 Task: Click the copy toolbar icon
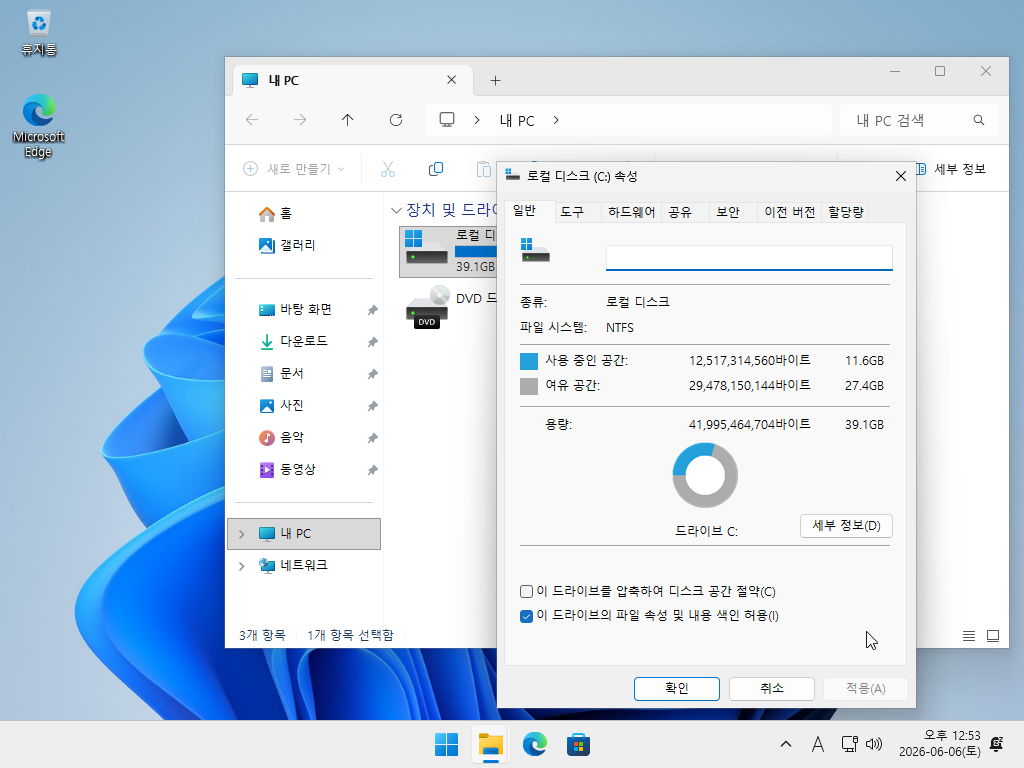436,169
